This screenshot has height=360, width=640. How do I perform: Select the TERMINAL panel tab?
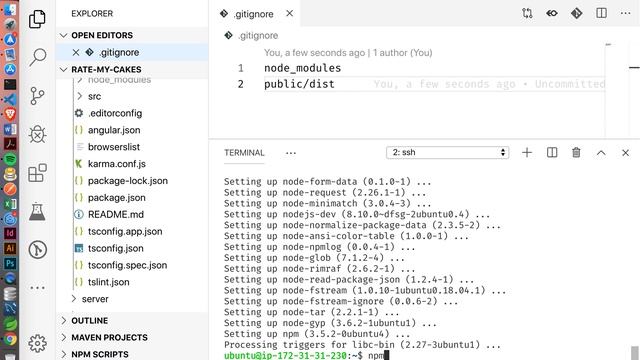(x=244, y=153)
